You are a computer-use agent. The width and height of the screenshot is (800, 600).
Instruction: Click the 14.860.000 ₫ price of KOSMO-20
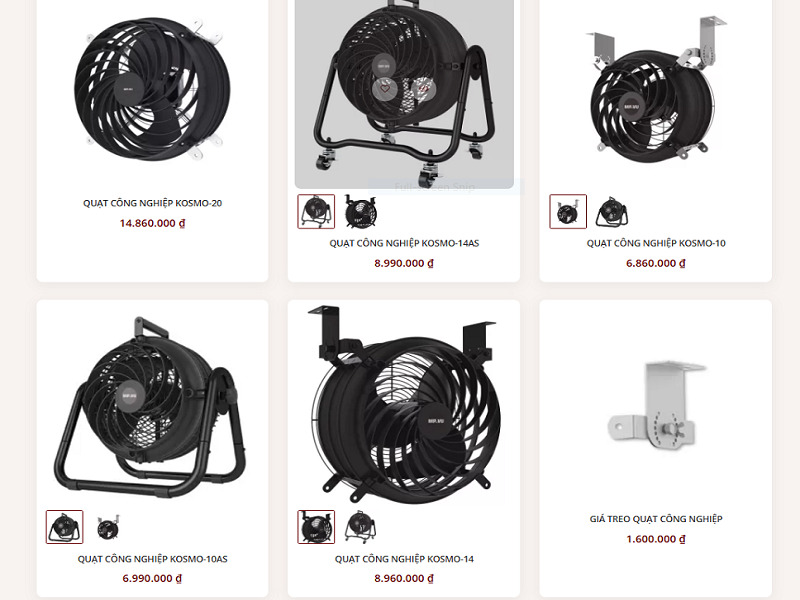point(153,223)
